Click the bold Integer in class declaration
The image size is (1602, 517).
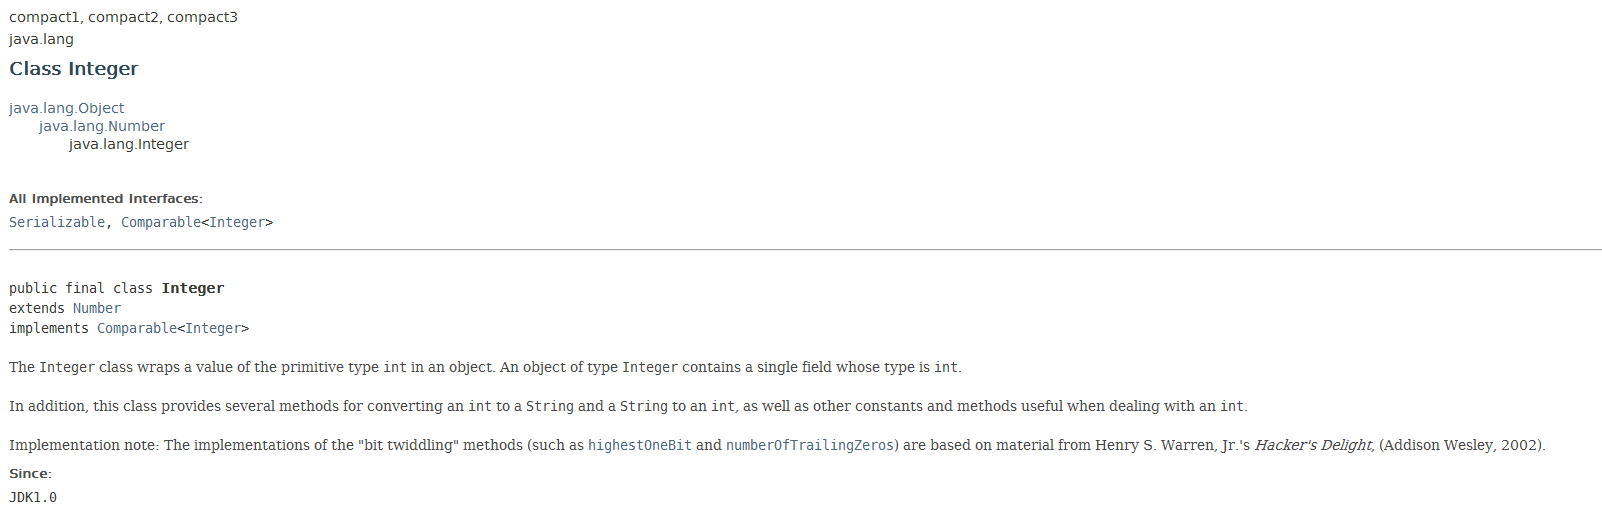[193, 288]
